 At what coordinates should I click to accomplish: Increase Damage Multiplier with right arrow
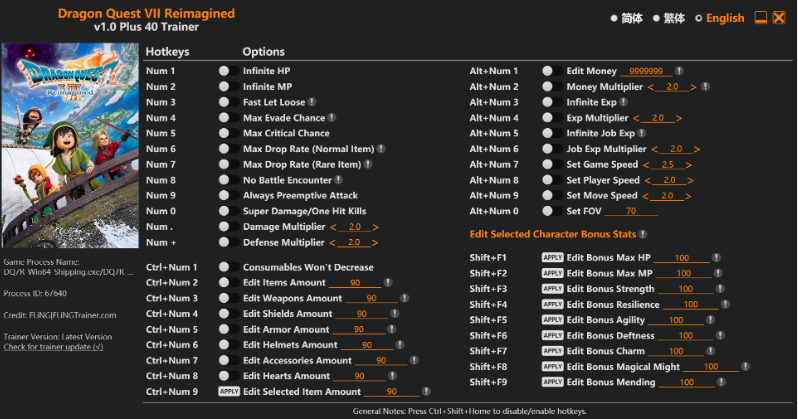[376, 227]
